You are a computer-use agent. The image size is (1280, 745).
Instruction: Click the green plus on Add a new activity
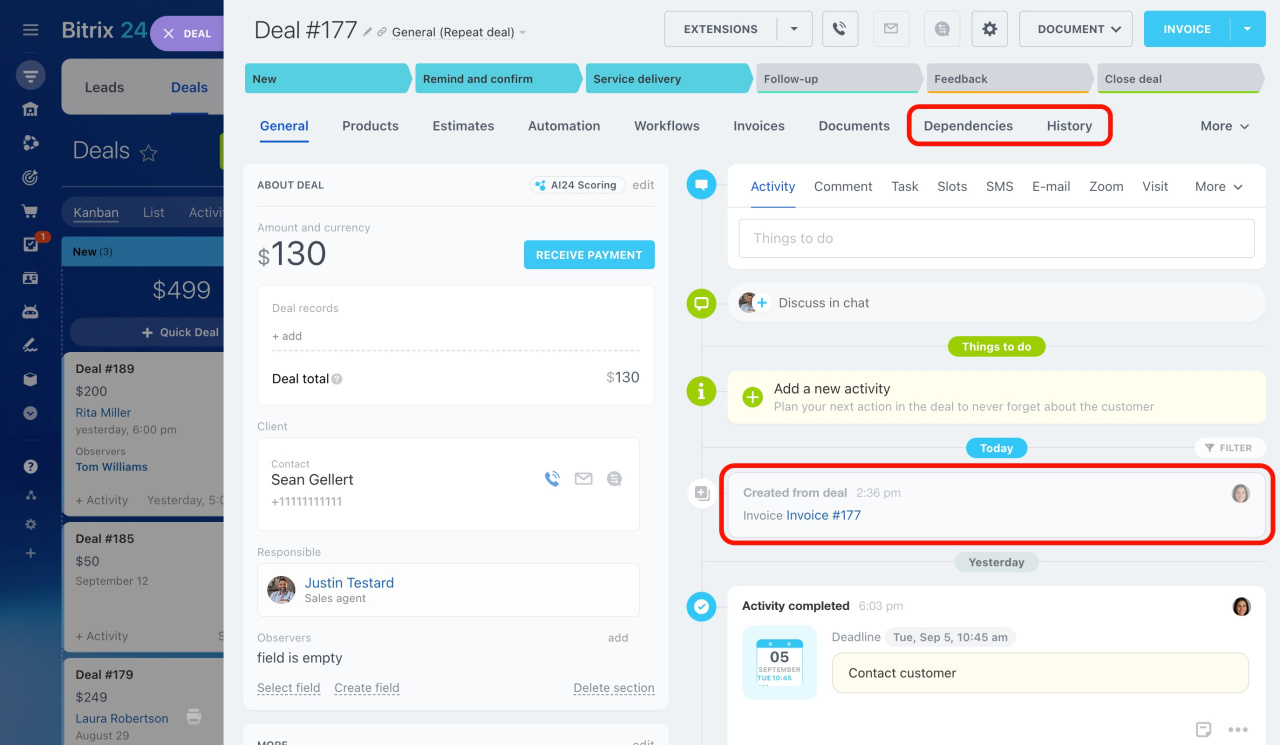(x=753, y=397)
